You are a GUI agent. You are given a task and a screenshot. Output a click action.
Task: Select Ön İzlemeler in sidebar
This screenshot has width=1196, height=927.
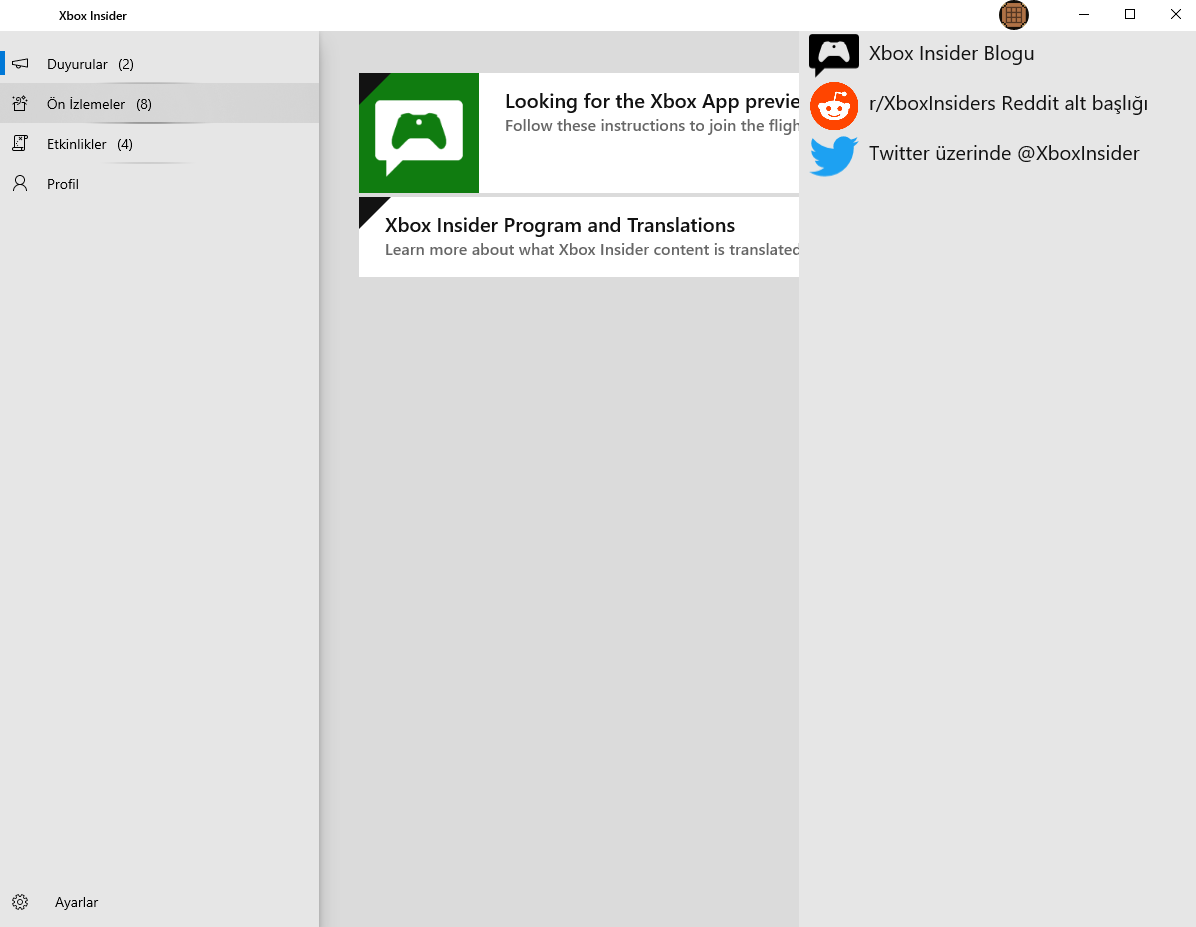click(159, 104)
